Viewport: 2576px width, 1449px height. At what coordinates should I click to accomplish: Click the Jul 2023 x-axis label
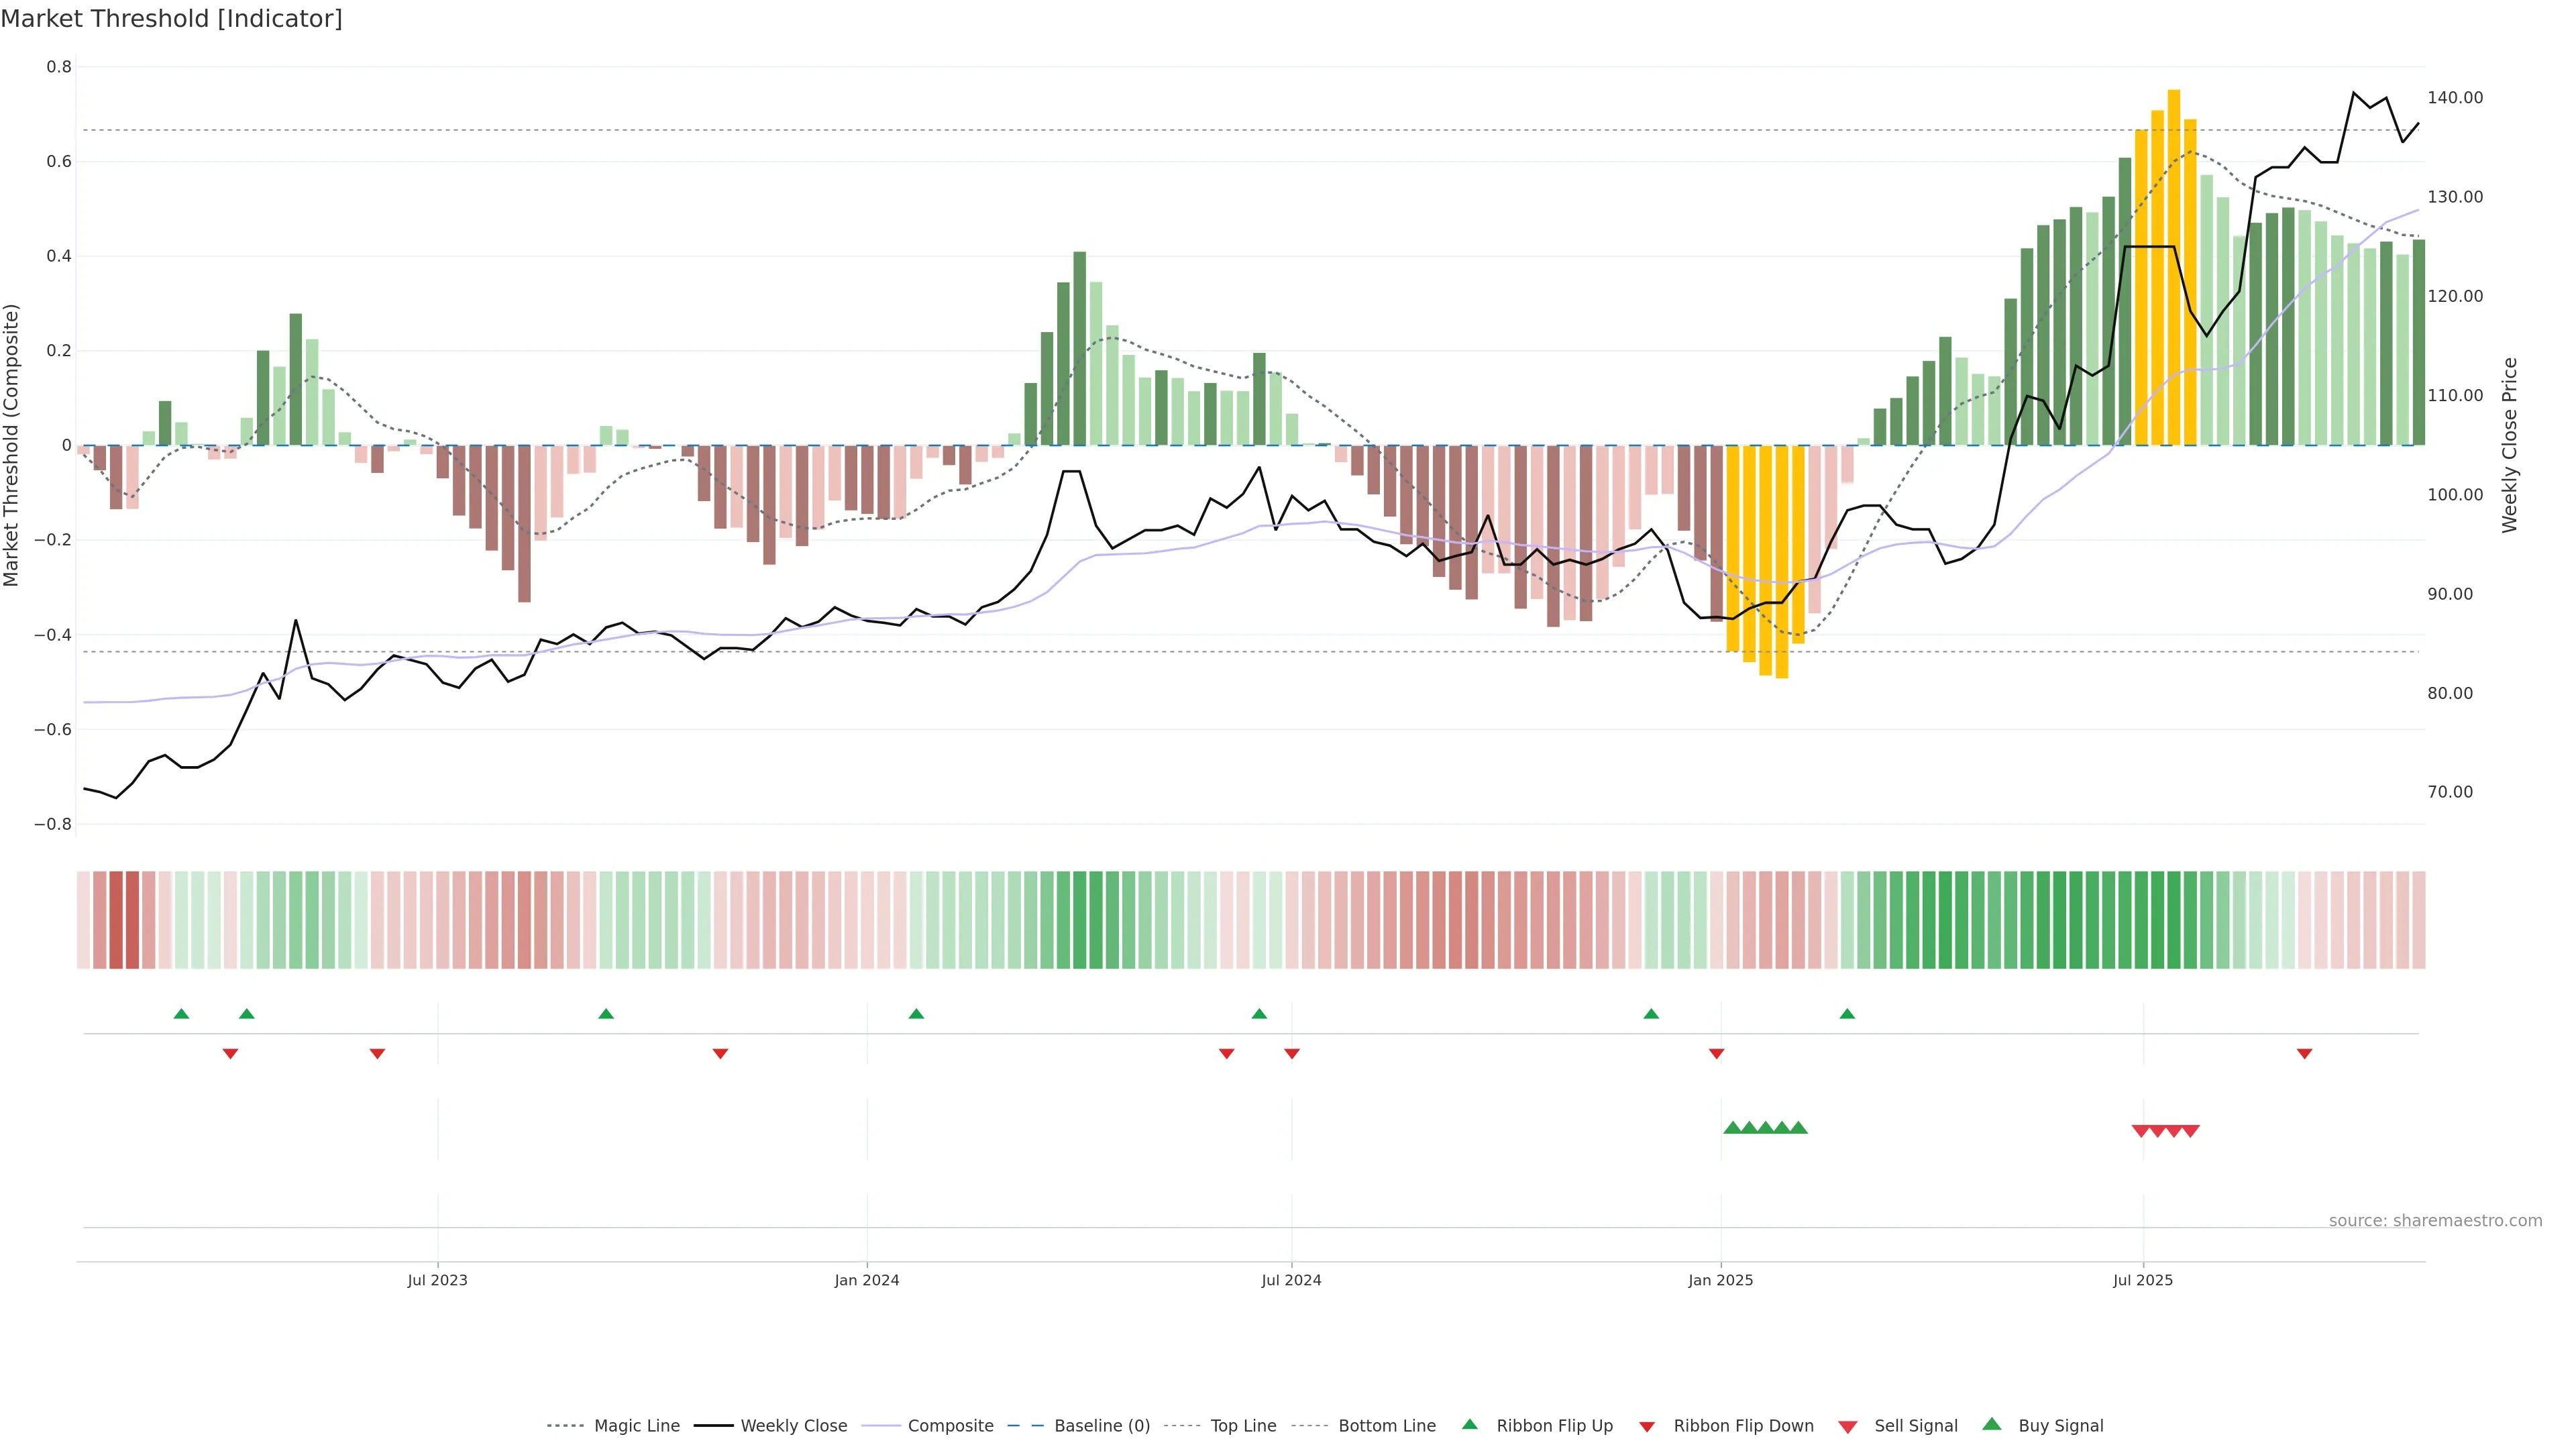tap(437, 1280)
